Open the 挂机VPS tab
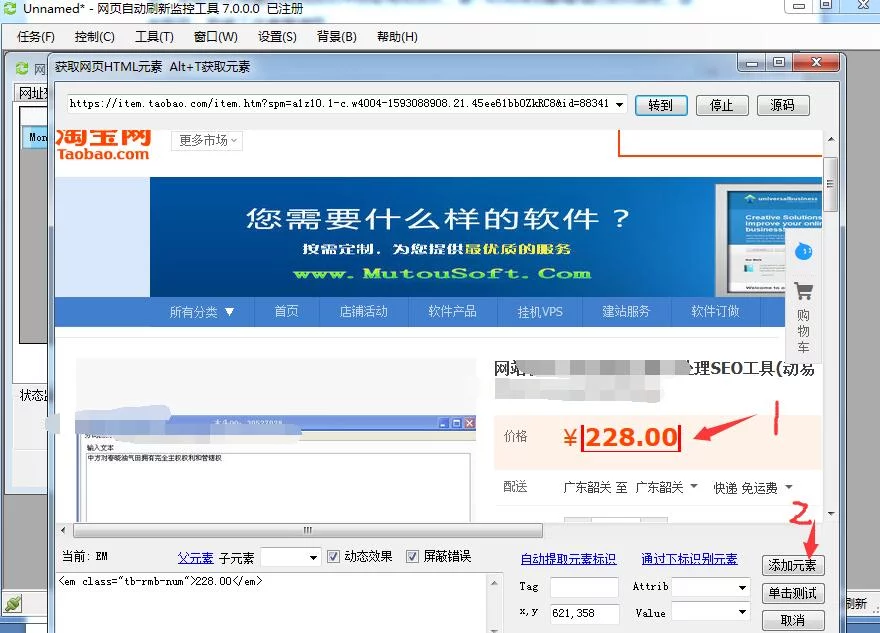Image resolution: width=880 pixels, height=633 pixels. pos(540,311)
